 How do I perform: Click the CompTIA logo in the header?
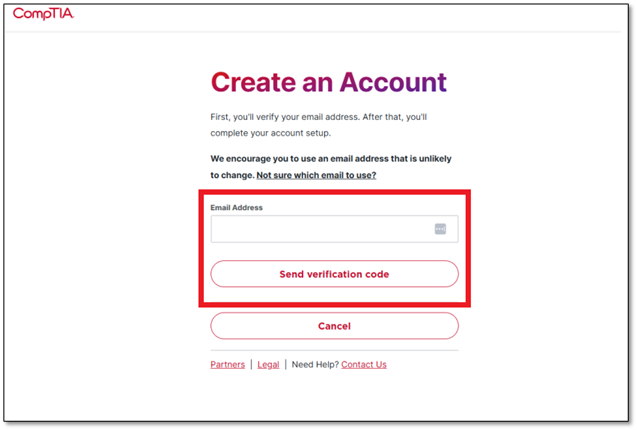point(43,13)
